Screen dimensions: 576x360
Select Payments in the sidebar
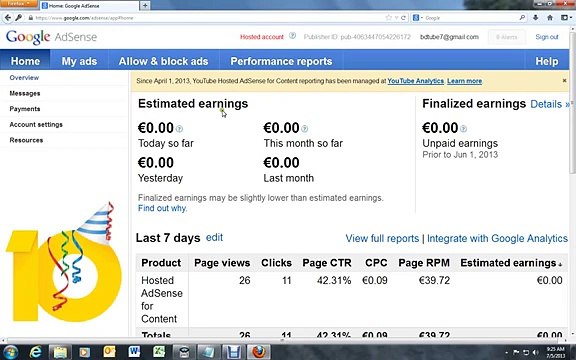click(25, 109)
